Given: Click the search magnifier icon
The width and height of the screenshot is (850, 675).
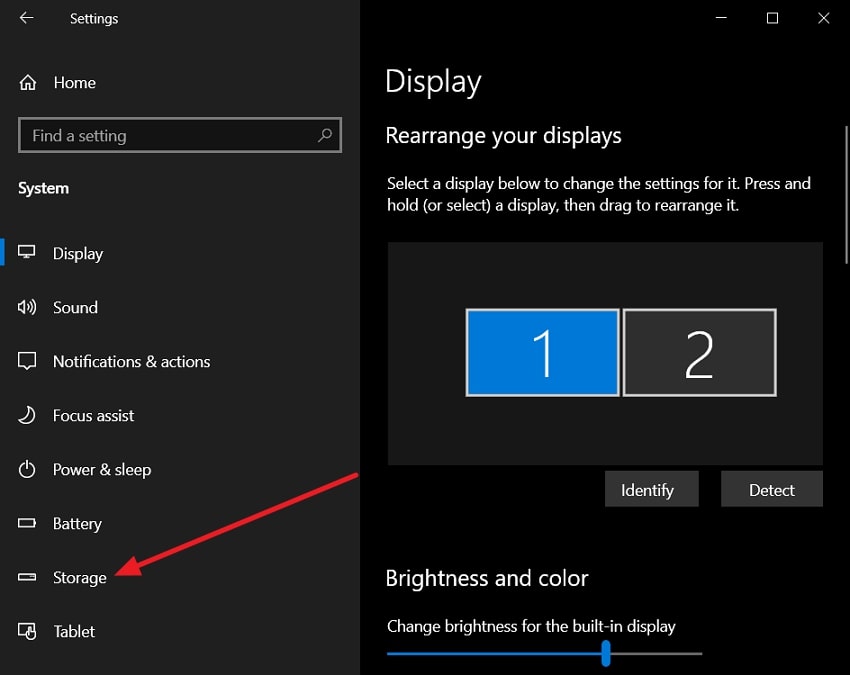Looking at the screenshot, I should [325, 135].
